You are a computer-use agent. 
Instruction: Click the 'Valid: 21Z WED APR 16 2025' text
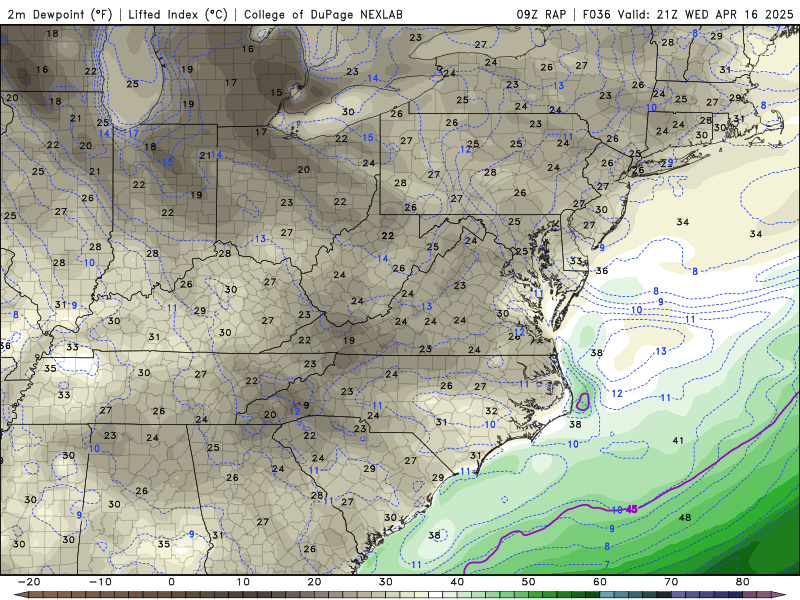706,14
